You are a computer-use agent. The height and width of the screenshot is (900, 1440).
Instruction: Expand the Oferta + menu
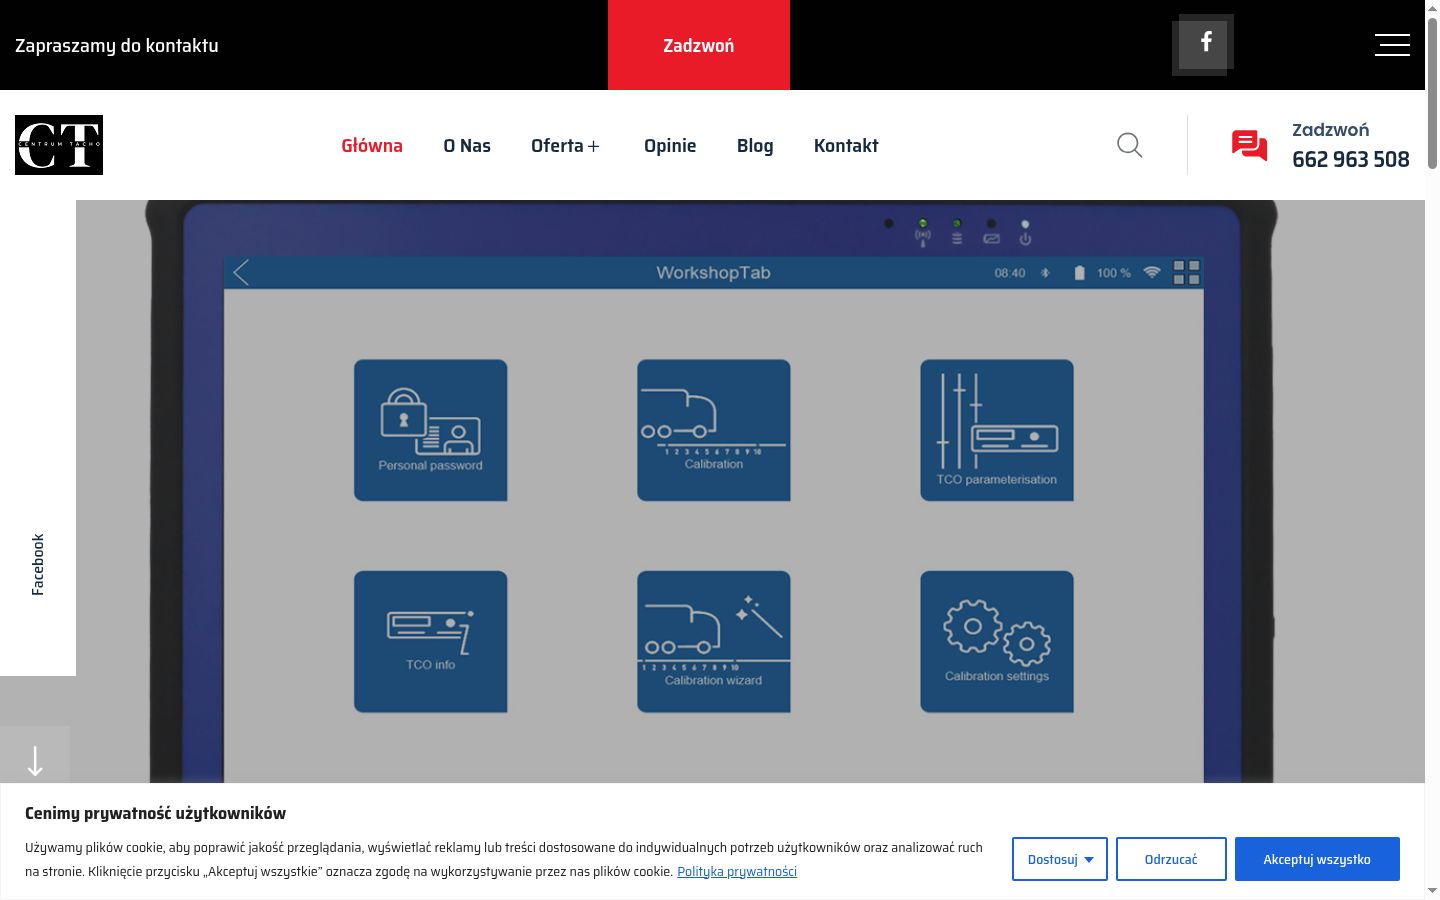565,145
